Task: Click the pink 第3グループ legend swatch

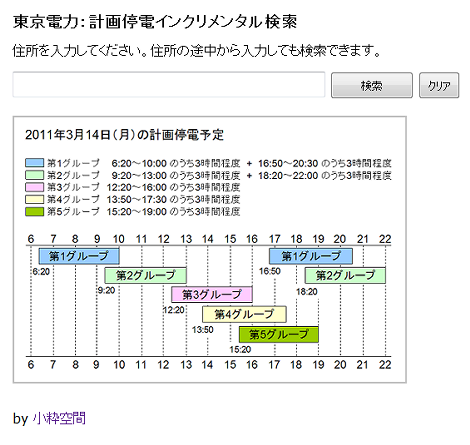Action: (x=35, y=187)
